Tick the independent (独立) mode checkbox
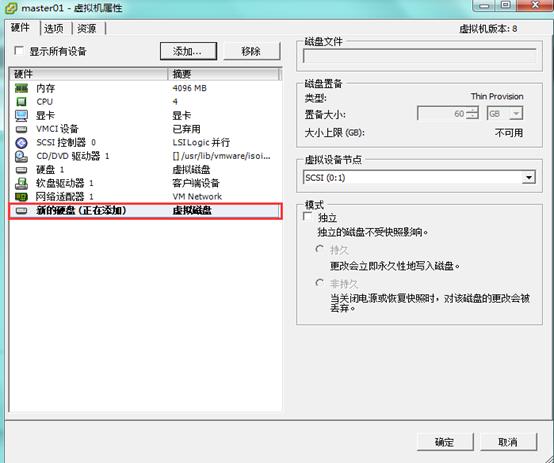Screen dimensions: 554x463 point(308,216)
